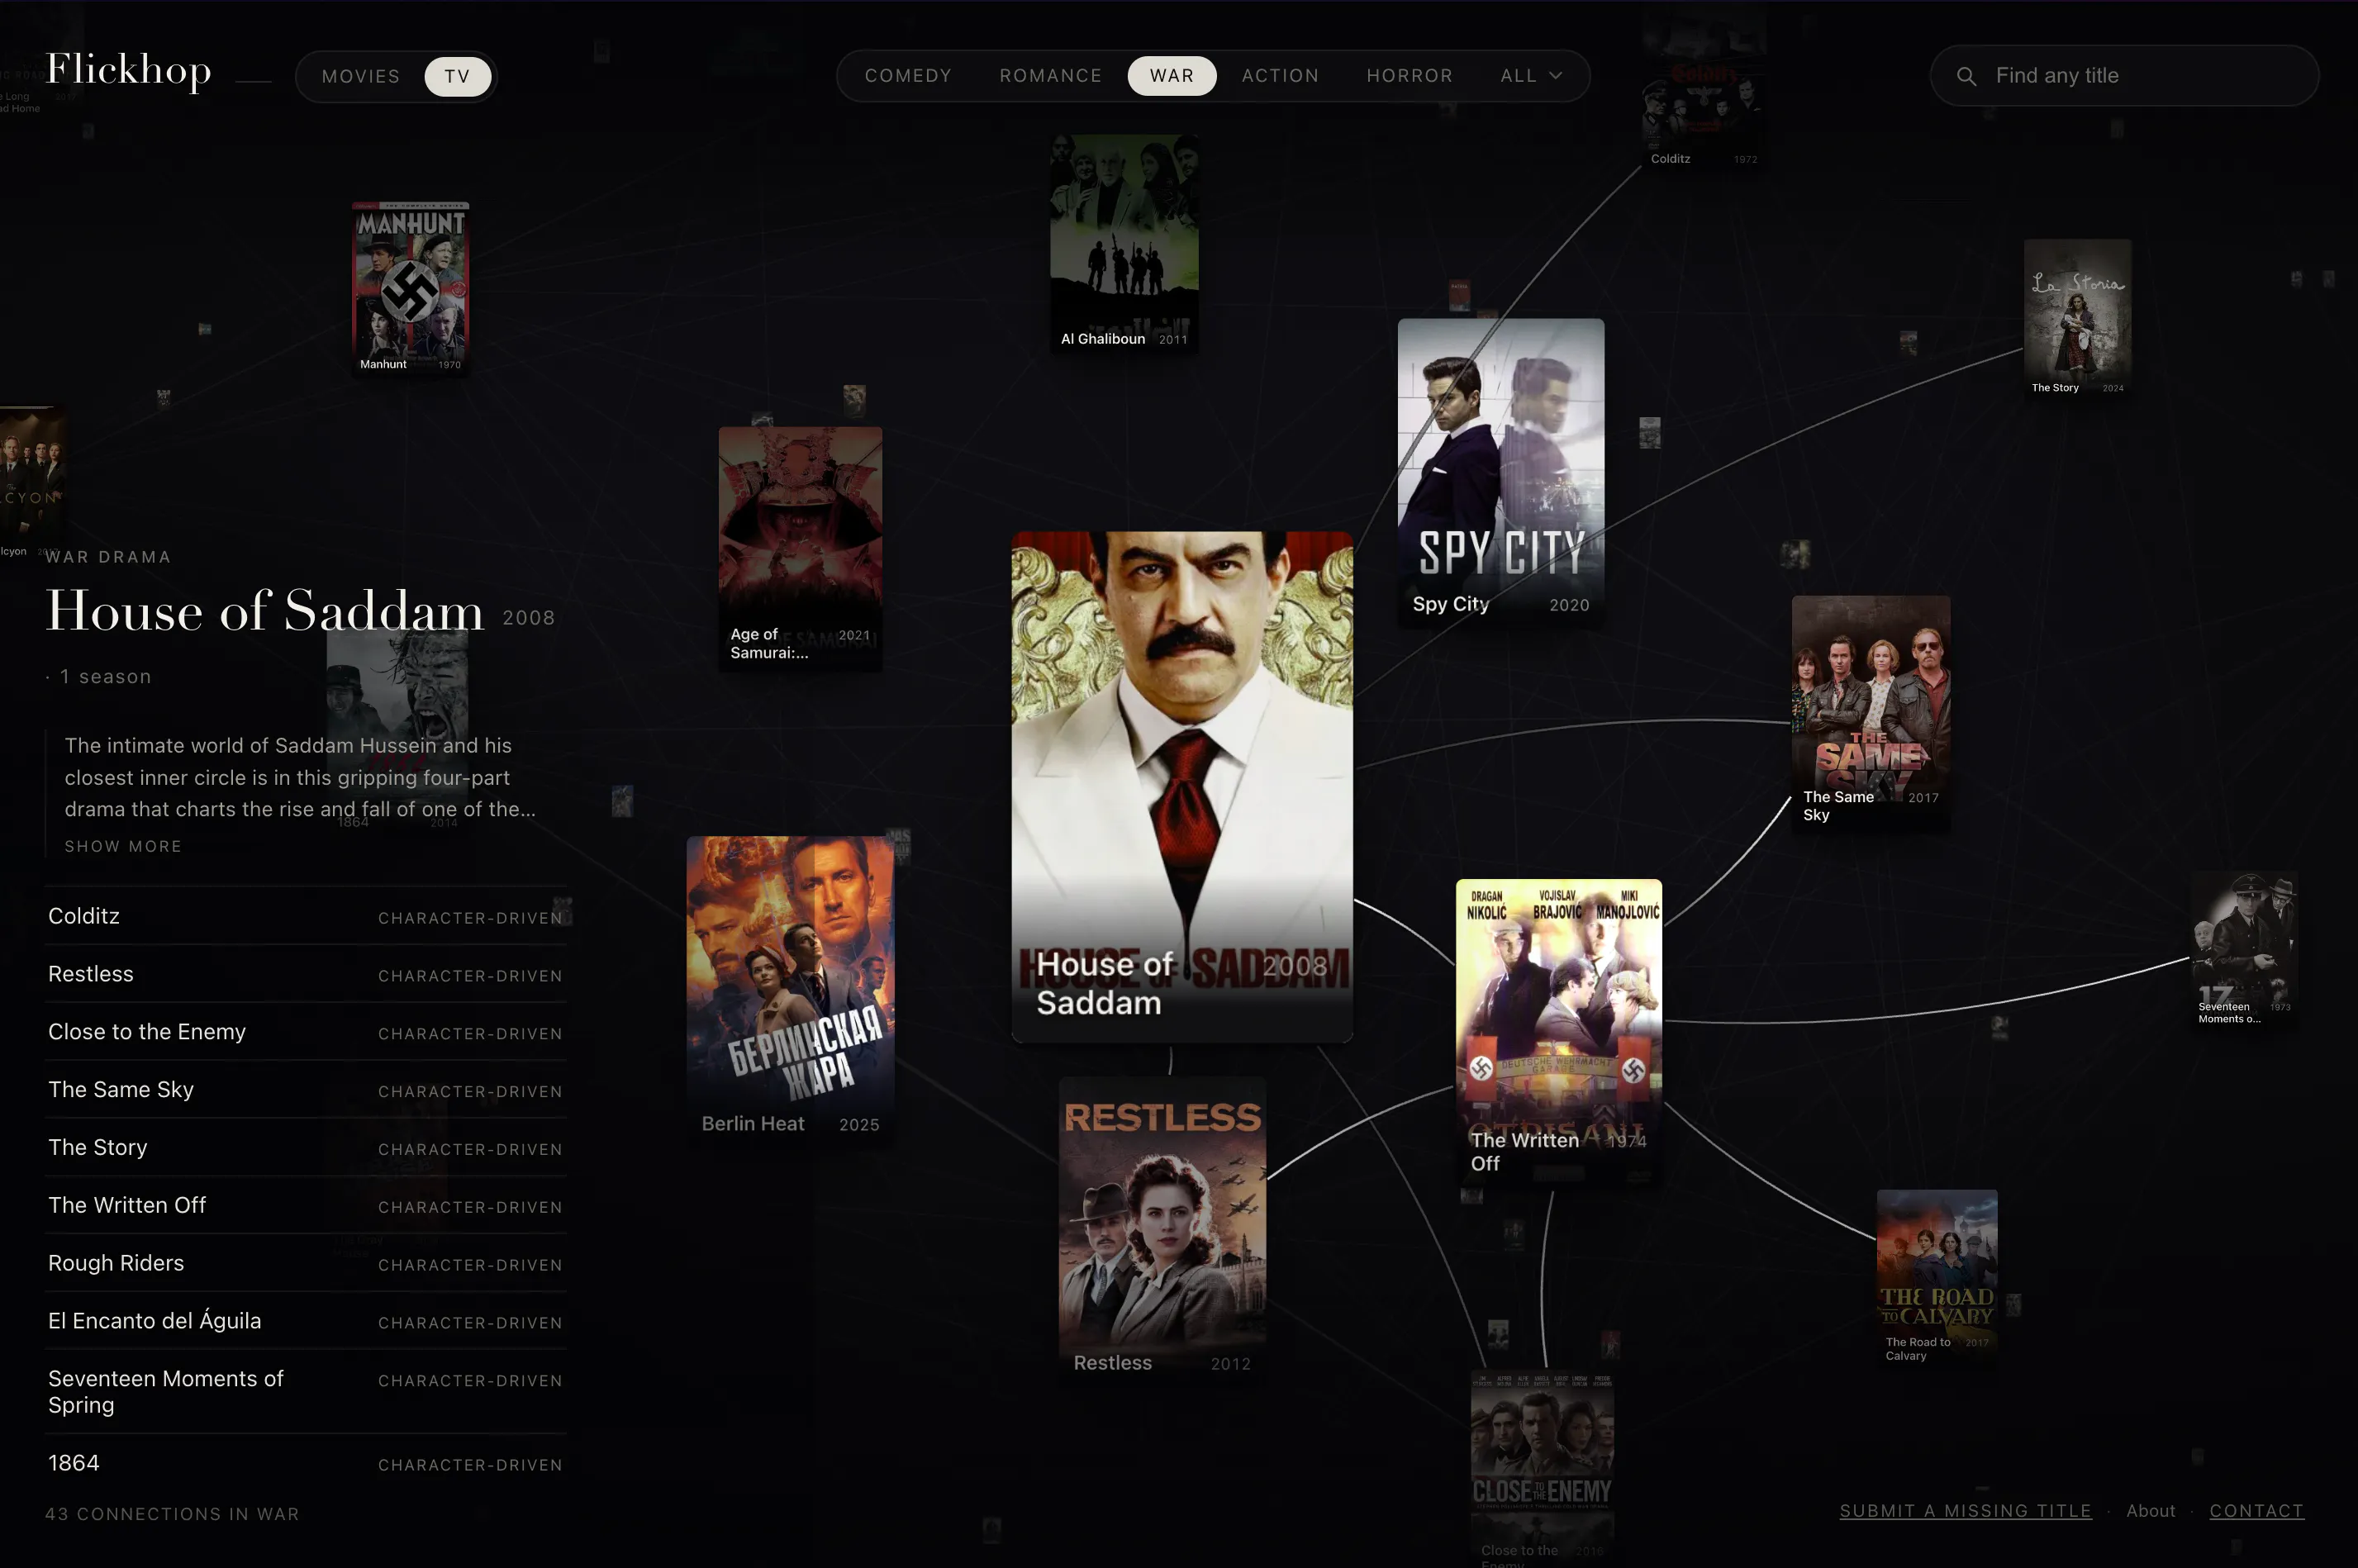Viewport: 2358px width, 1568px height.
Task: Filter by Romance genre
Action: (1050, 76)
